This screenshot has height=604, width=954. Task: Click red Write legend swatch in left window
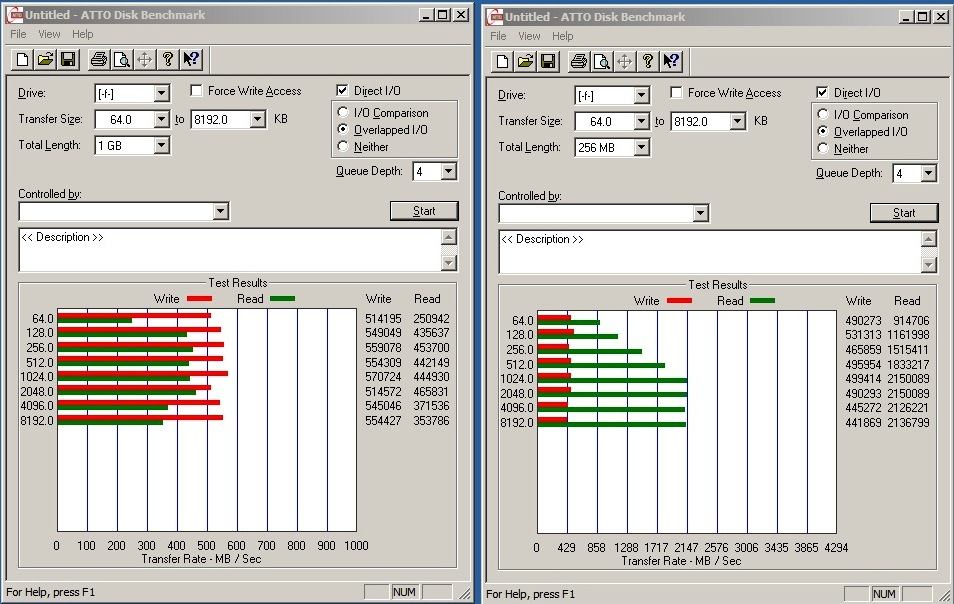click(199, 299)
